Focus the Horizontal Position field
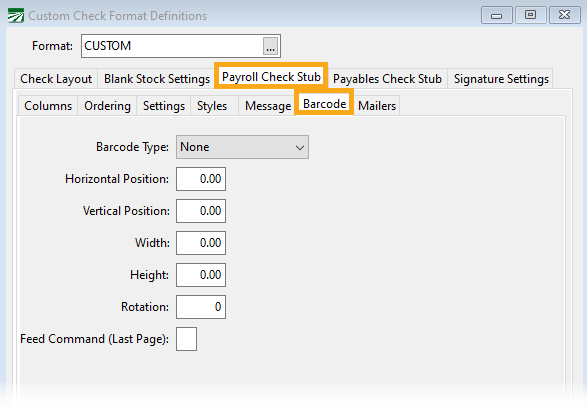The height and width of the screenshot is (410, 587). [201, 179]
